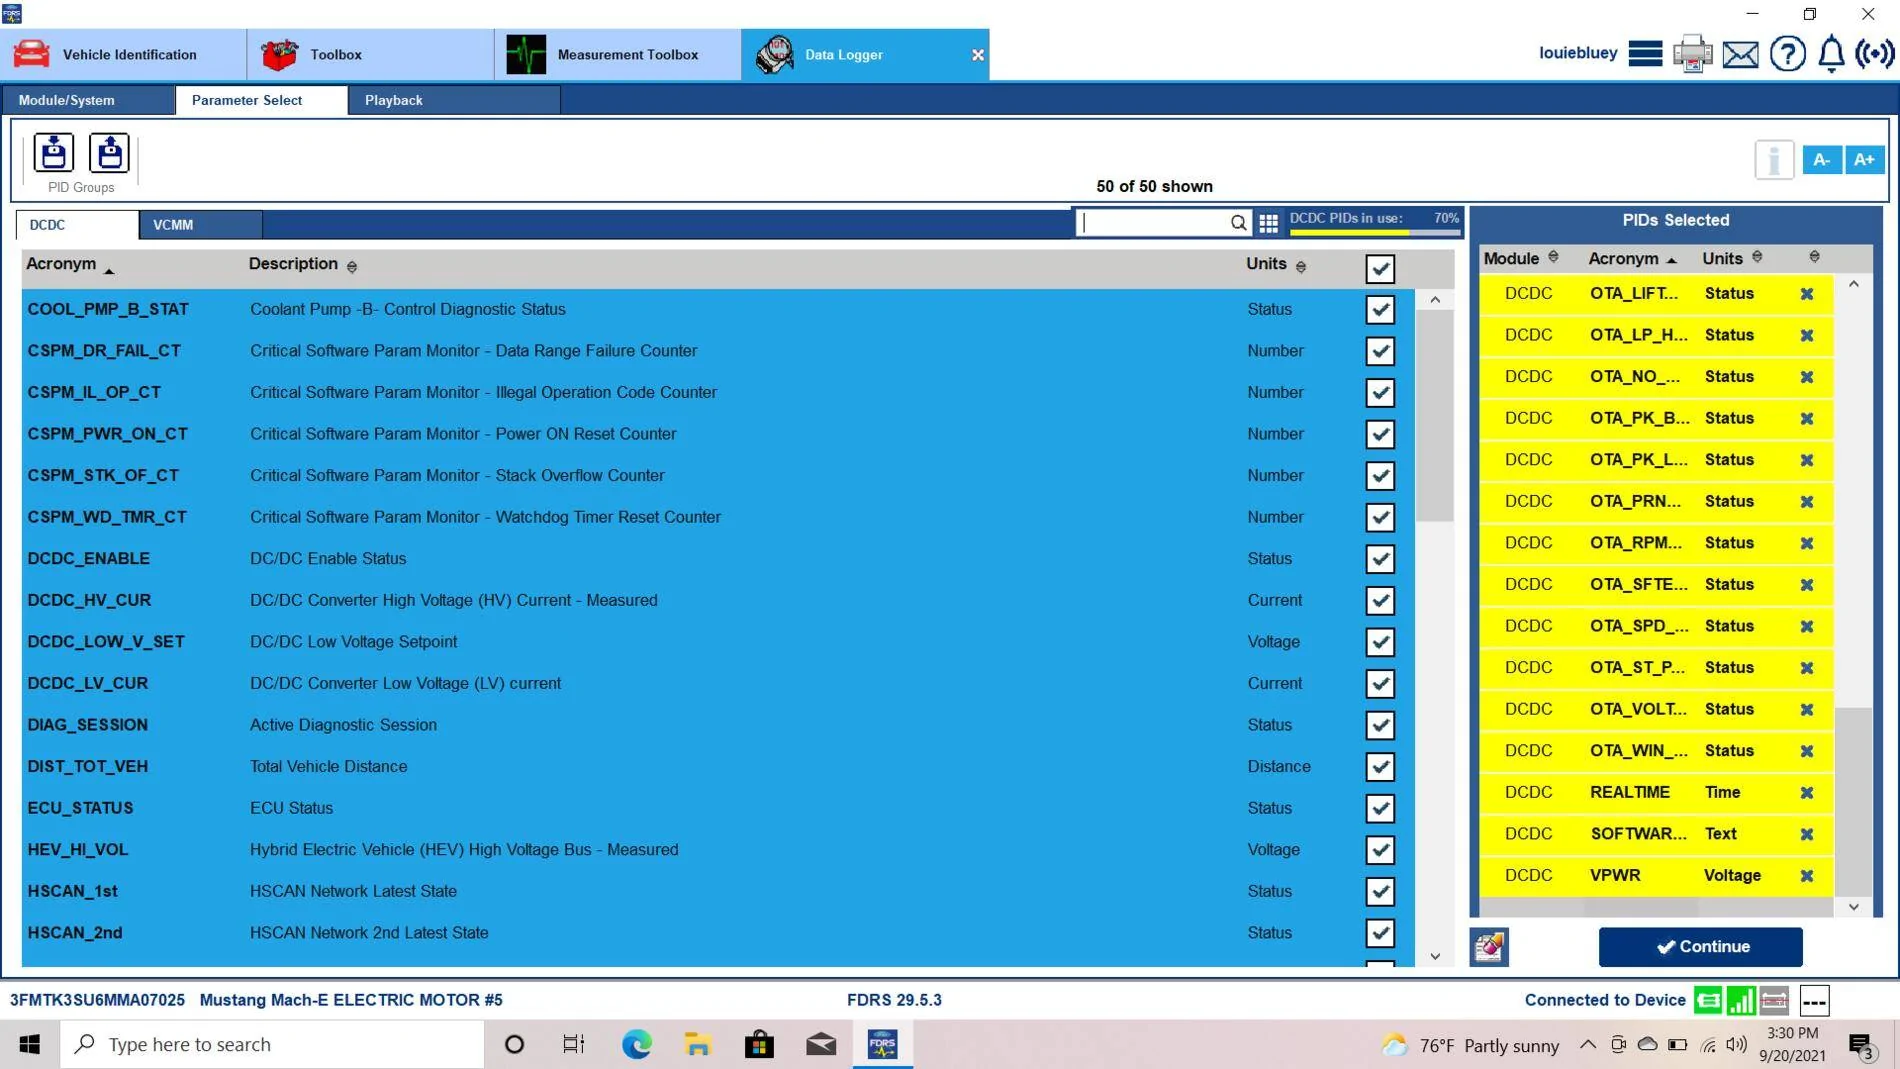This screenshot has width=1900, height=1069.
Task: Open the hamburger menu icon
Action: 1645,54
